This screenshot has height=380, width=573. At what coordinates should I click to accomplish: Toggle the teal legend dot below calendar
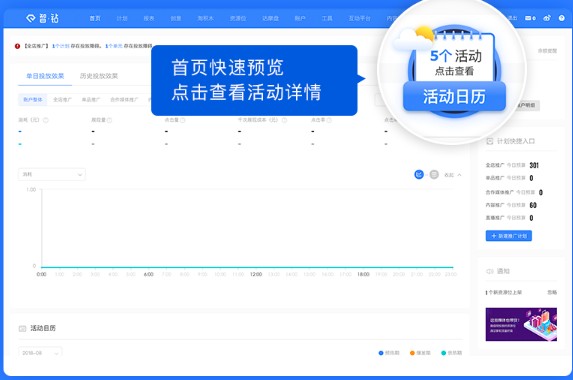444,353
